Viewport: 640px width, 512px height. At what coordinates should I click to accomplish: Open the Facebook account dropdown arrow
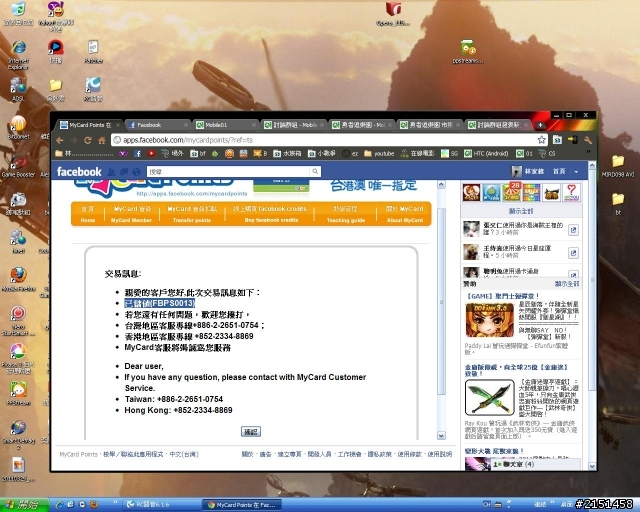(x=576, y=172)
